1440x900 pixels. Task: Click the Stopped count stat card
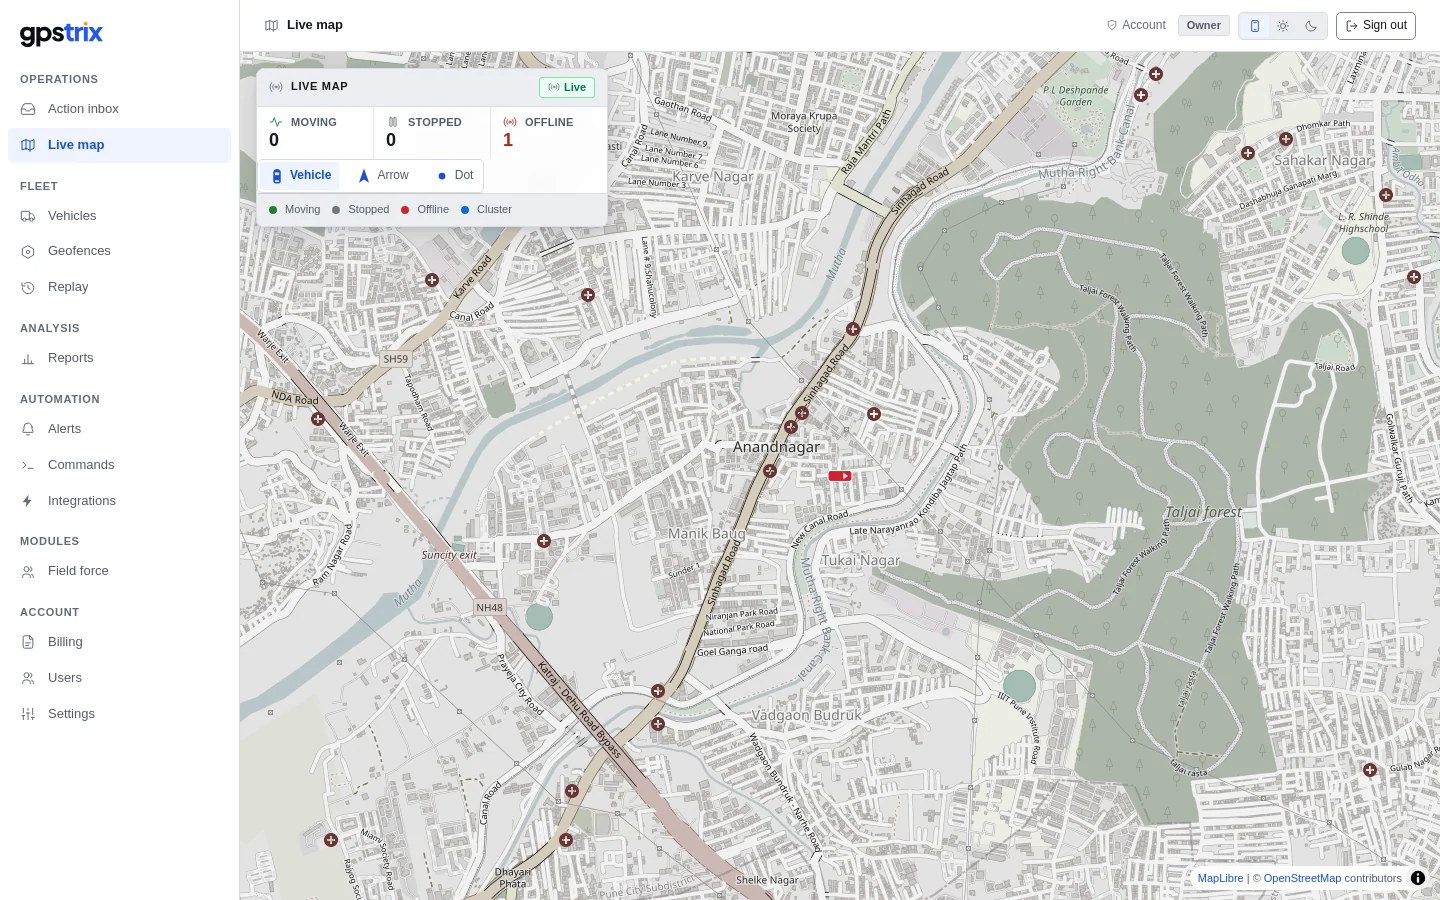click(x=432, y=132)
